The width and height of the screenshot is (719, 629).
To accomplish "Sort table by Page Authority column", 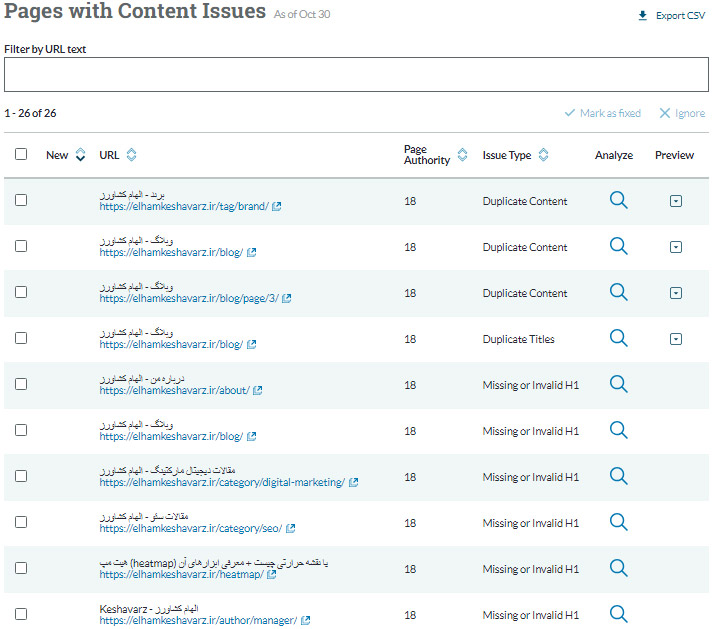I will point(462,155).
